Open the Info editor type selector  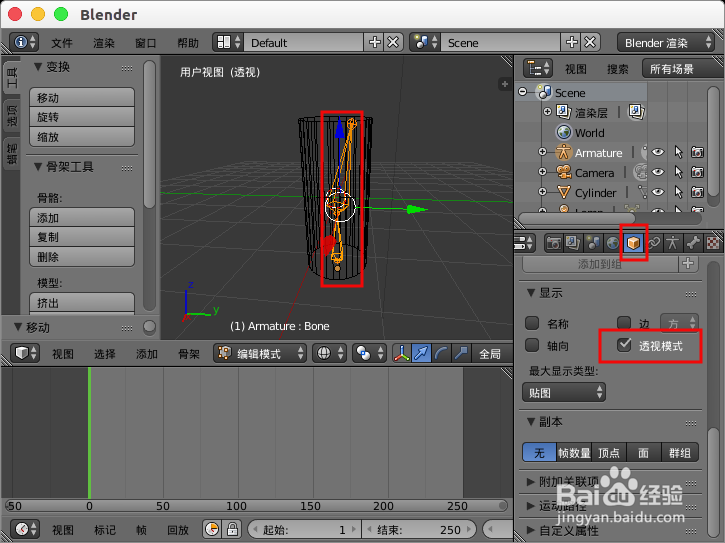click(24, 43)
